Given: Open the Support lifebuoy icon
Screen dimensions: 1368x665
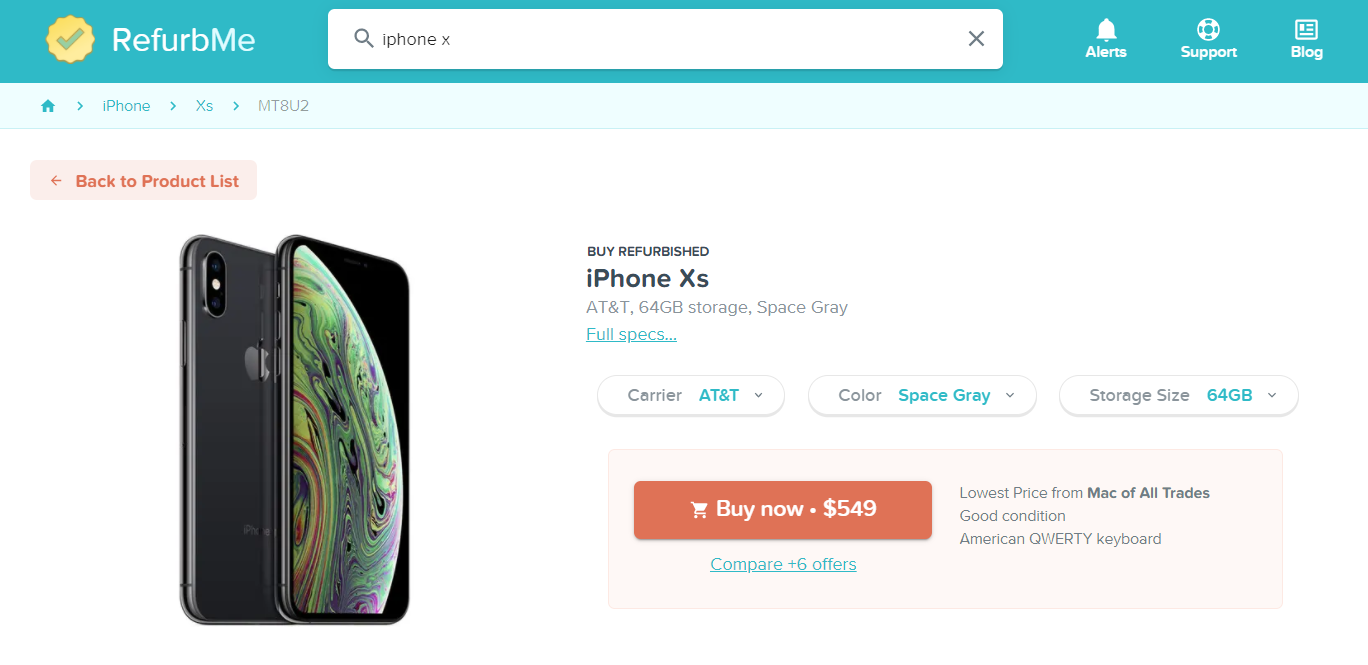Looking at the screenshot, I should (x=1208, y=30).
